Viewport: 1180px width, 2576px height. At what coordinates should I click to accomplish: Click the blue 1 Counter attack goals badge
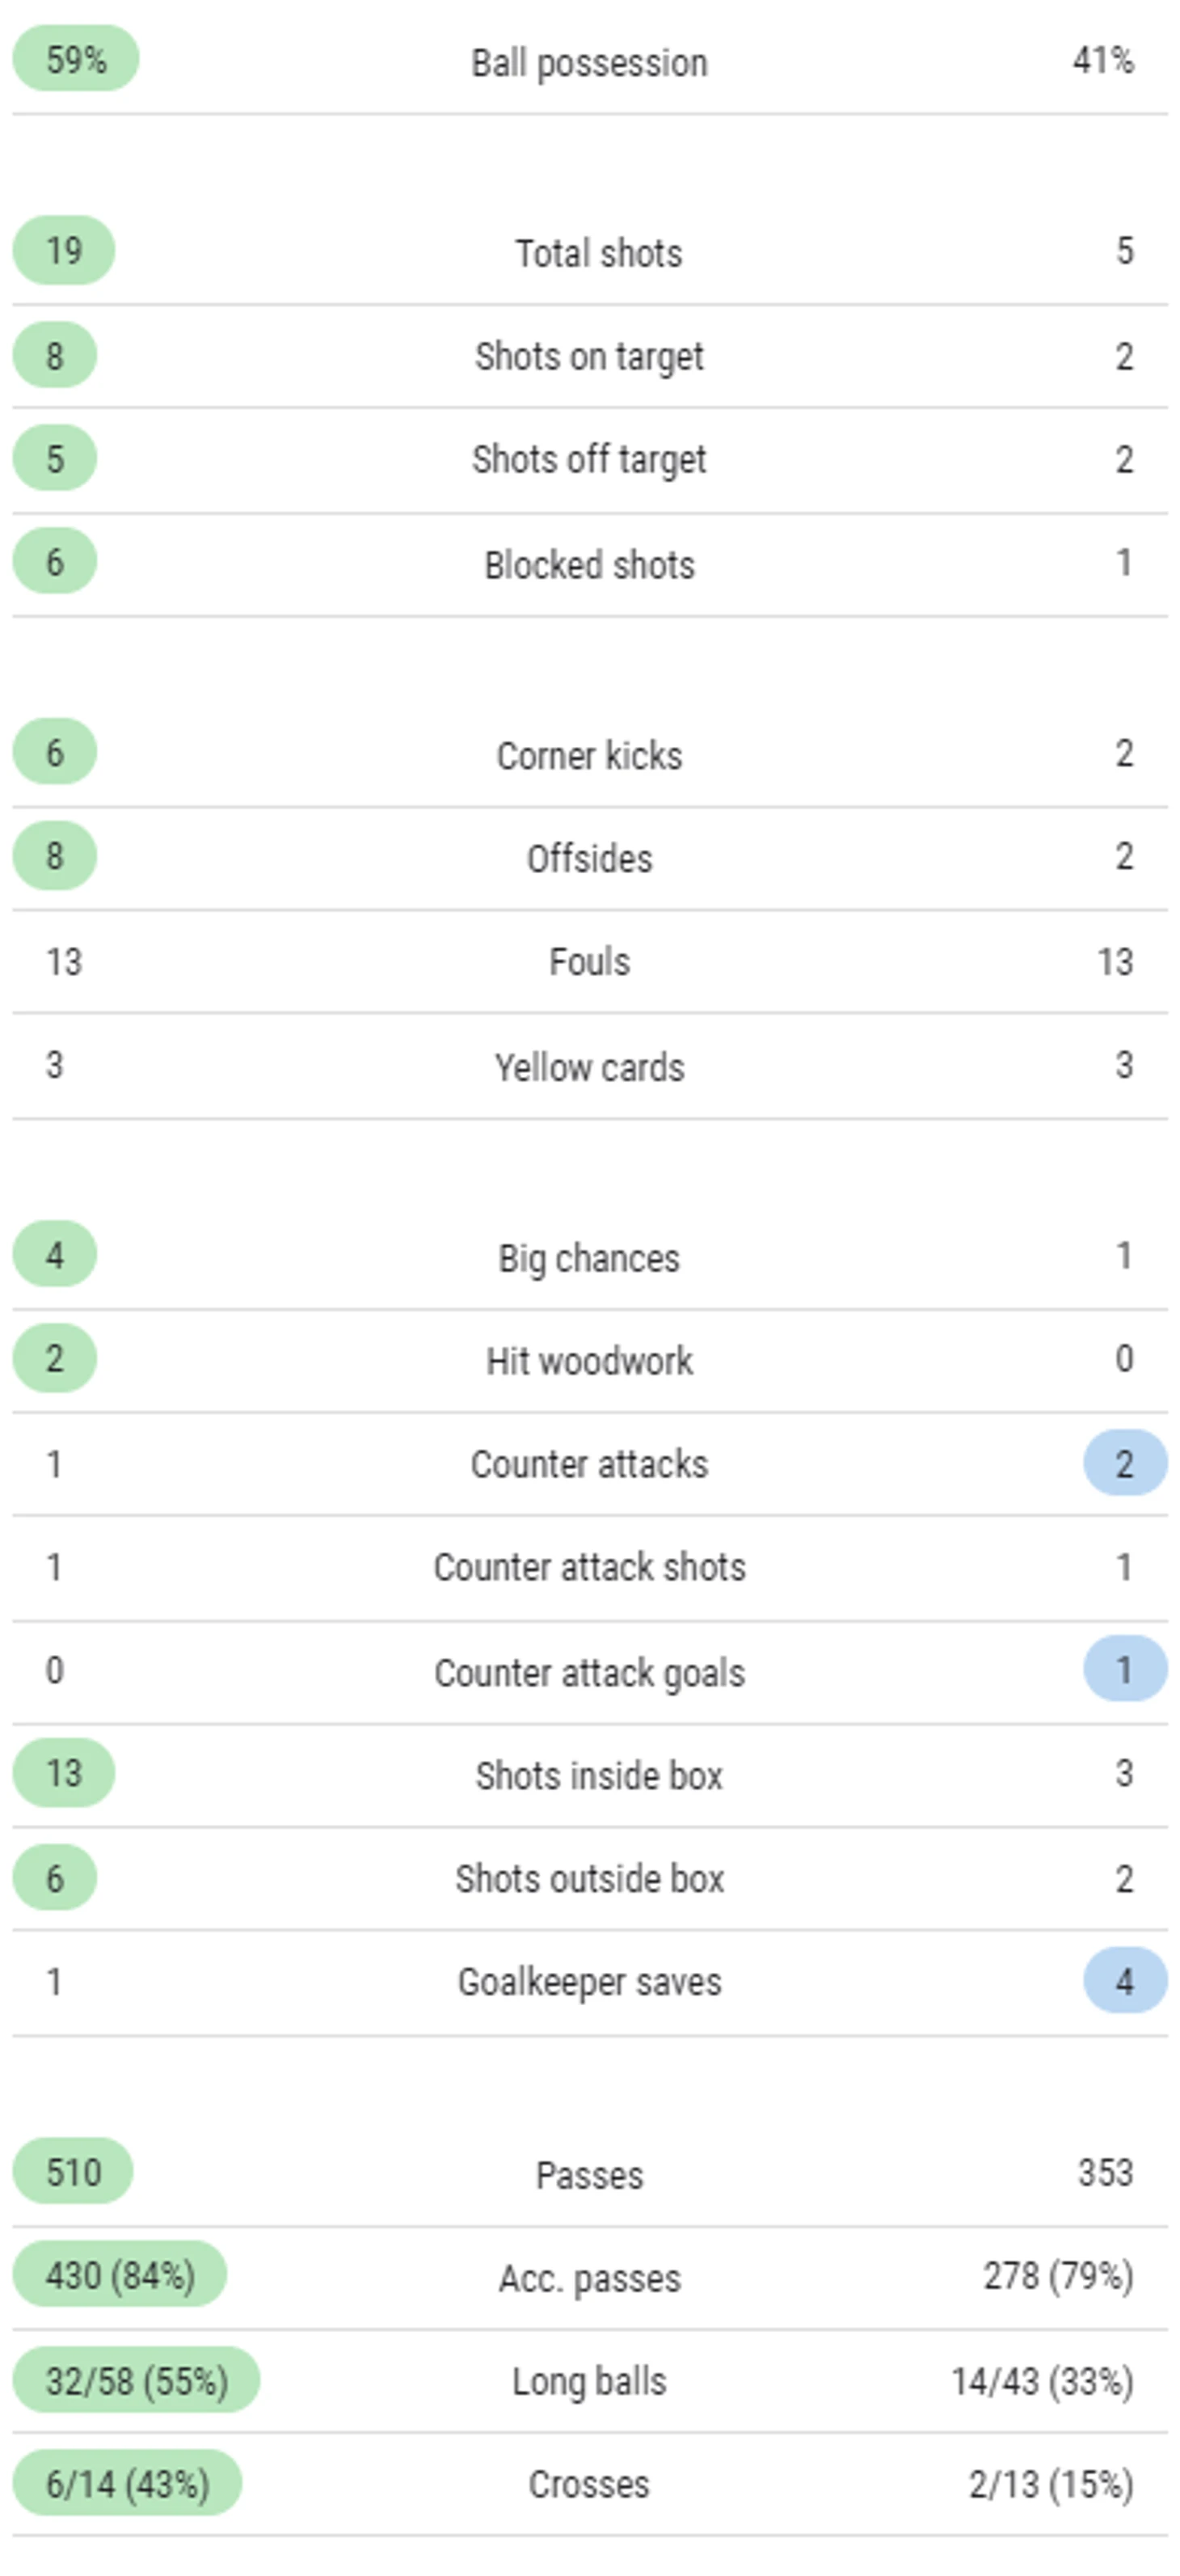[1125, 1669]
